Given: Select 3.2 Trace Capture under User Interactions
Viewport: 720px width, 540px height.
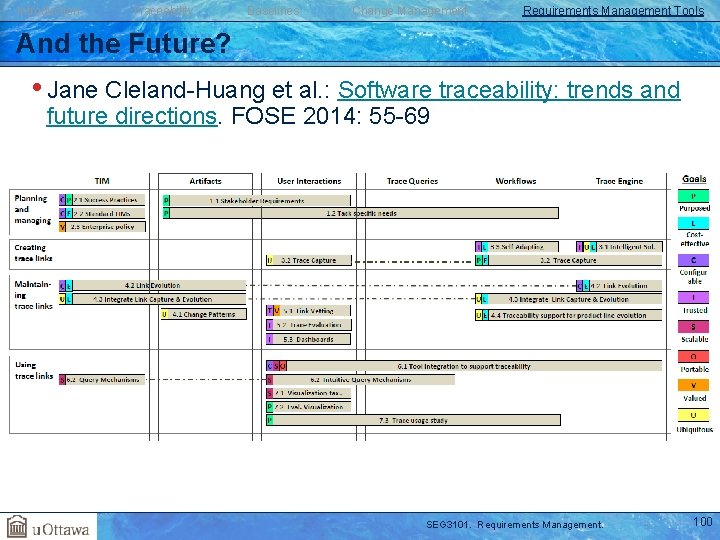Looking at the screenshot, I should pyautogui.click(x=309, y=260).
